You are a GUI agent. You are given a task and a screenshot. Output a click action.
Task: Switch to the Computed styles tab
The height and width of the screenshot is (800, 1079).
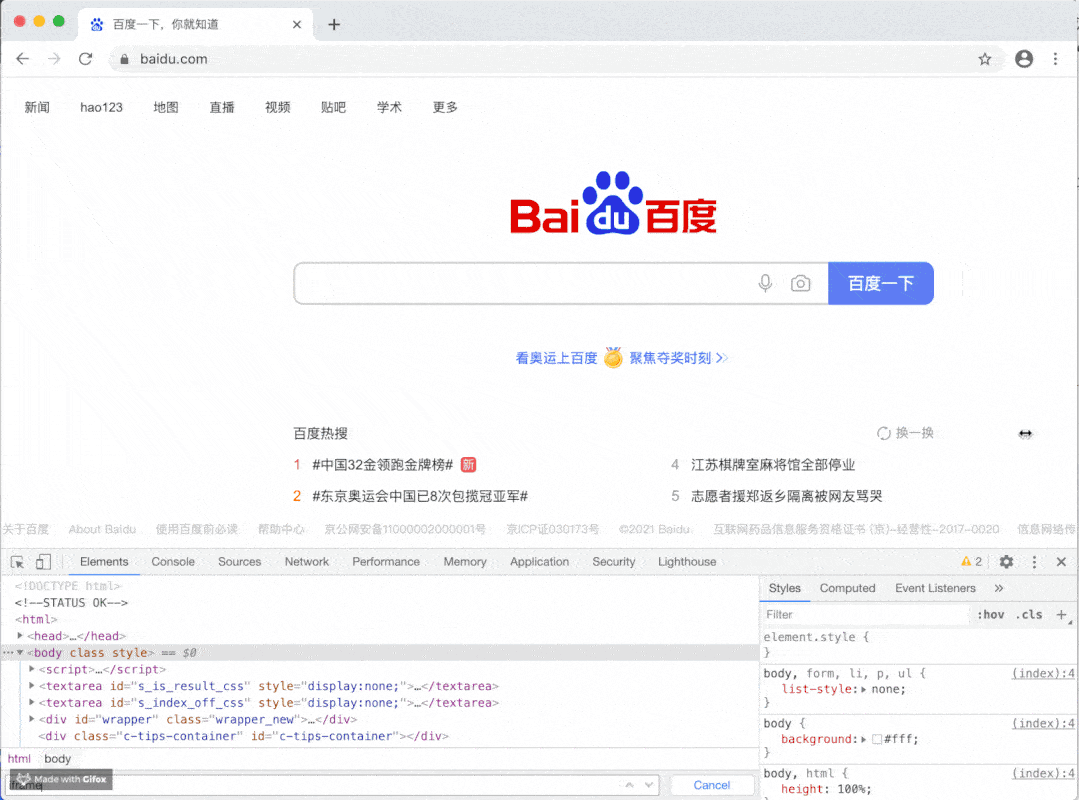pyautogui.click(x=848, y=588)
